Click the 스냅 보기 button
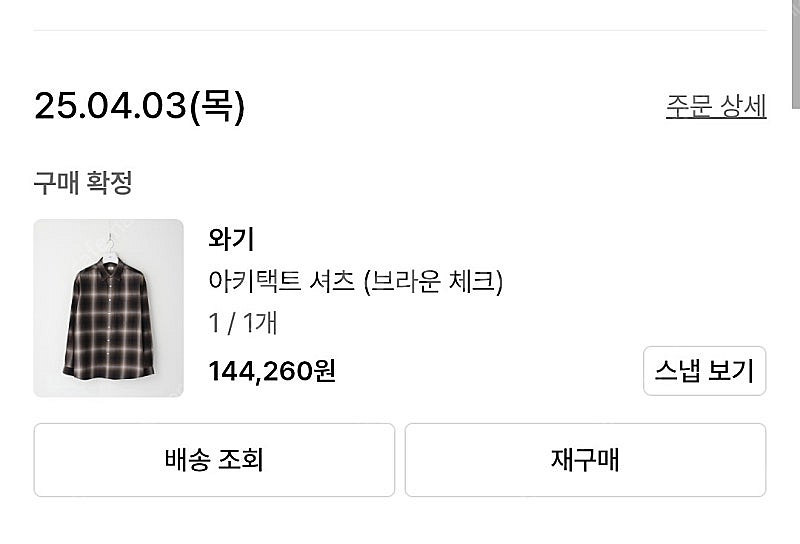This screenshot has width=800, height=544. point(704,371)
